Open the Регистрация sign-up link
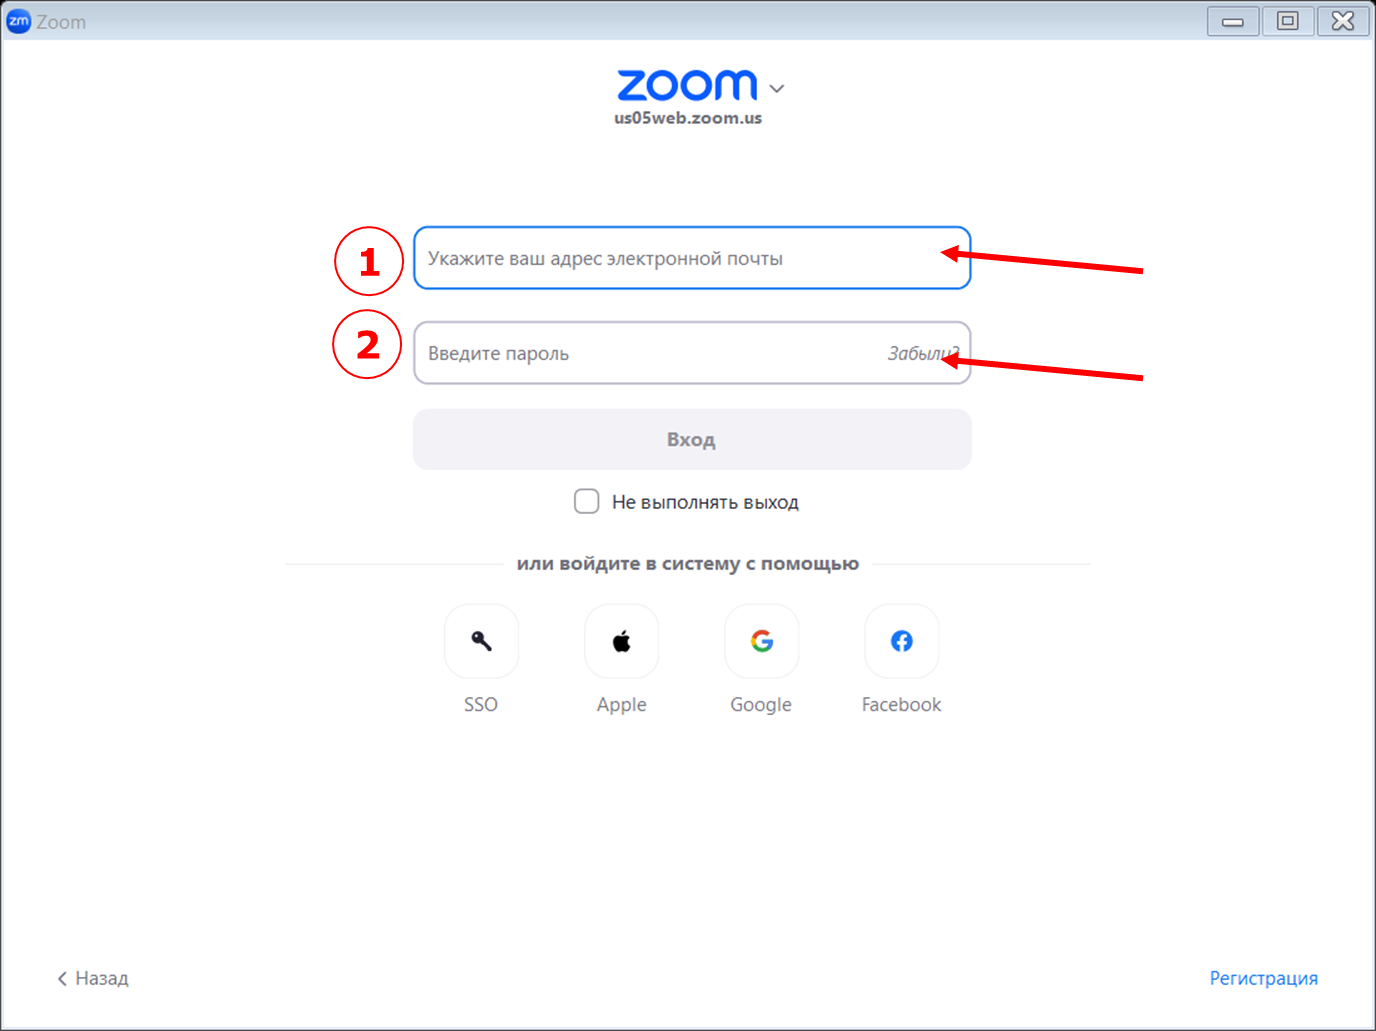Viewport: 1376px width, 1031px height. 1264,978
